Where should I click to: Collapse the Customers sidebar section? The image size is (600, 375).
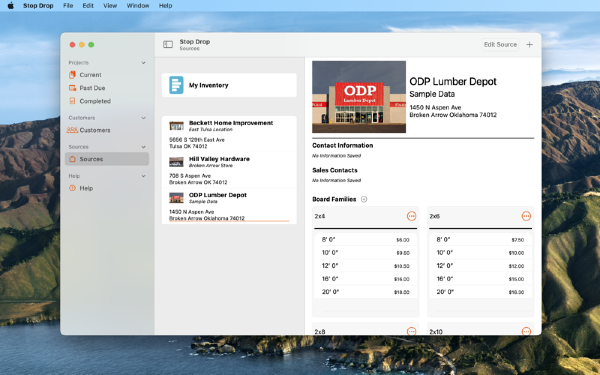[143, 117]
